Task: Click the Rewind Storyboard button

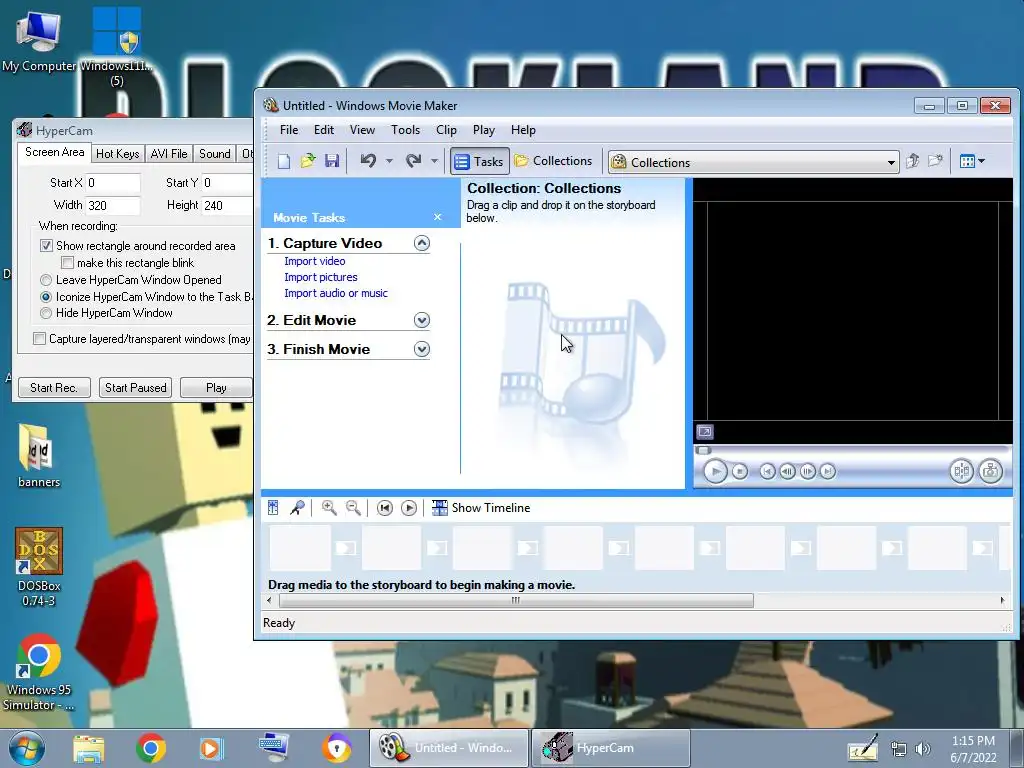Action: (385, 508)
